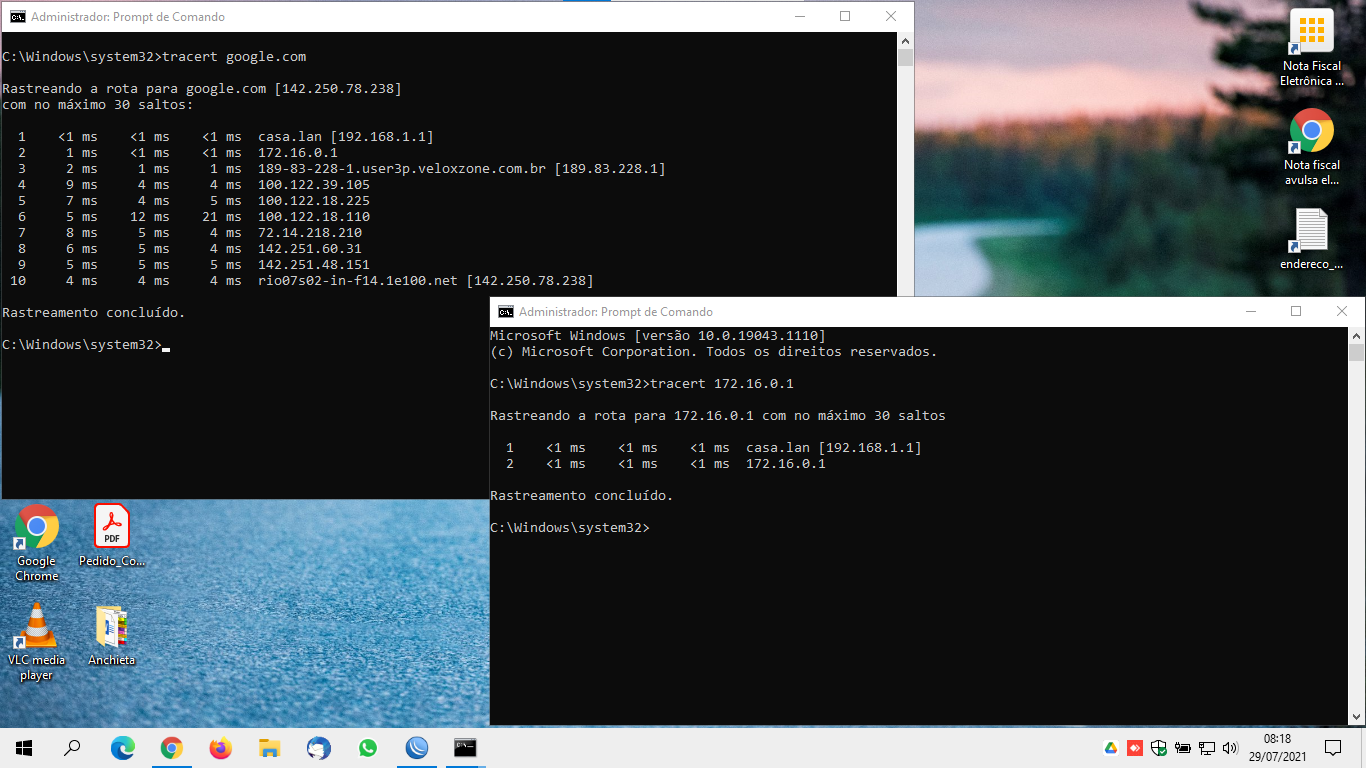This screenshot has width=1366, height=768.
Task: Click hop address '142.251.48.151'
Action: coord(314,265)
